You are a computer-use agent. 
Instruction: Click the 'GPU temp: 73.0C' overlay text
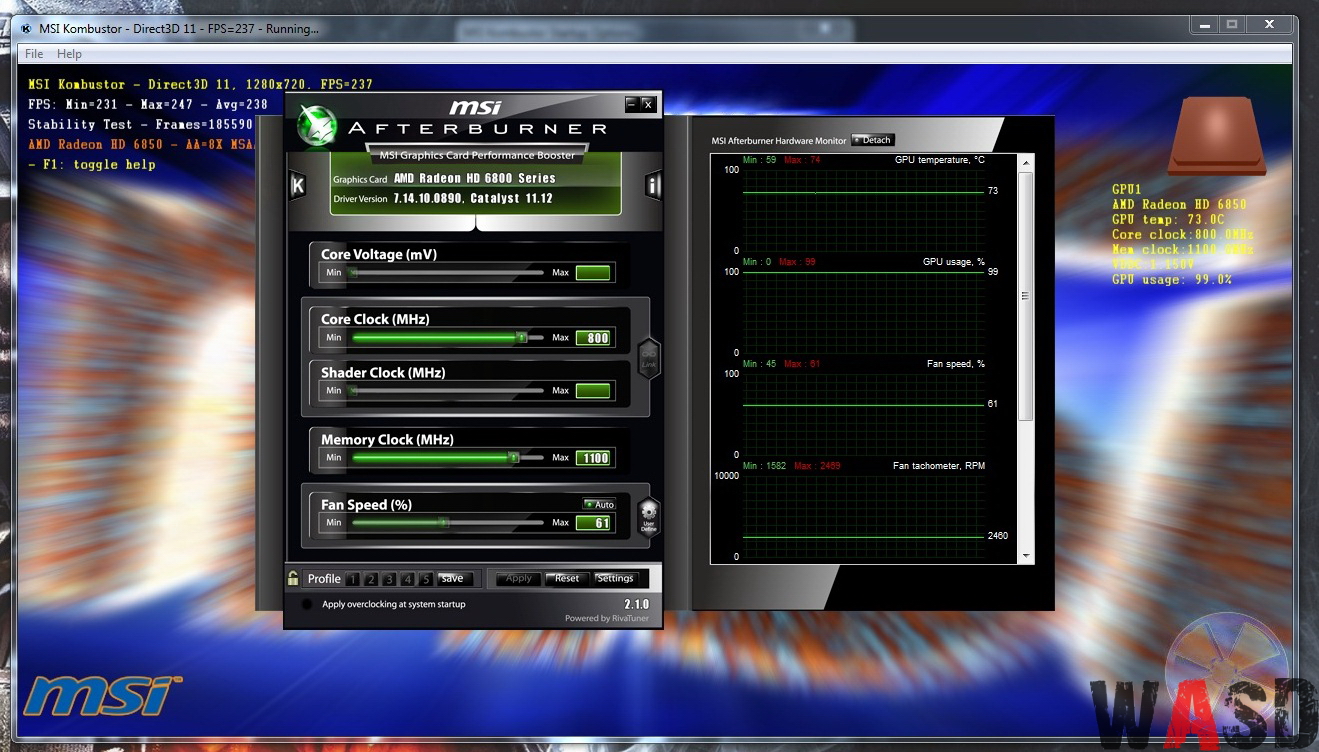point(1168,219)
